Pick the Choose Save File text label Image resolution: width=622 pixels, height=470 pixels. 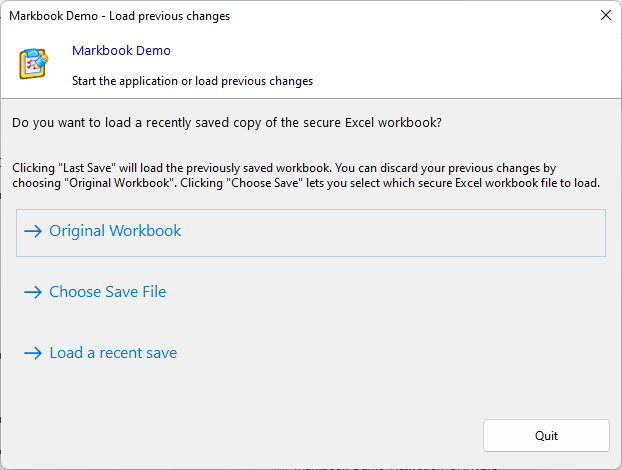[x=107, y=293]
